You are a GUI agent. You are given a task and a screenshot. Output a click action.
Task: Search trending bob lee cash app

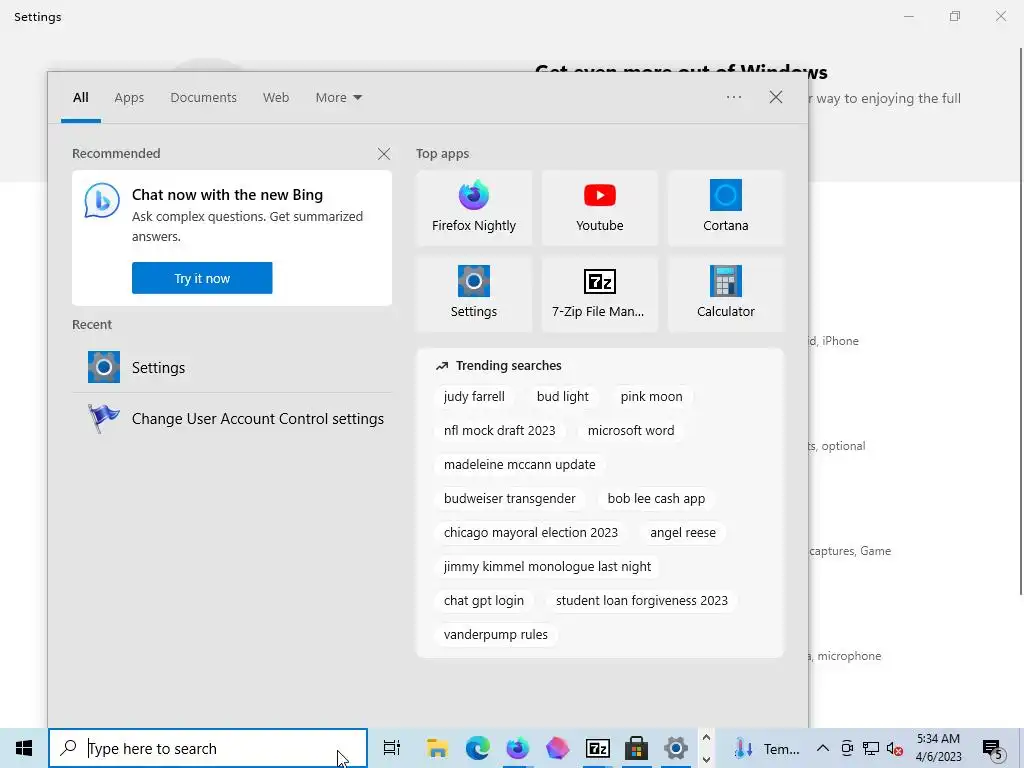(x=656, y=498)
